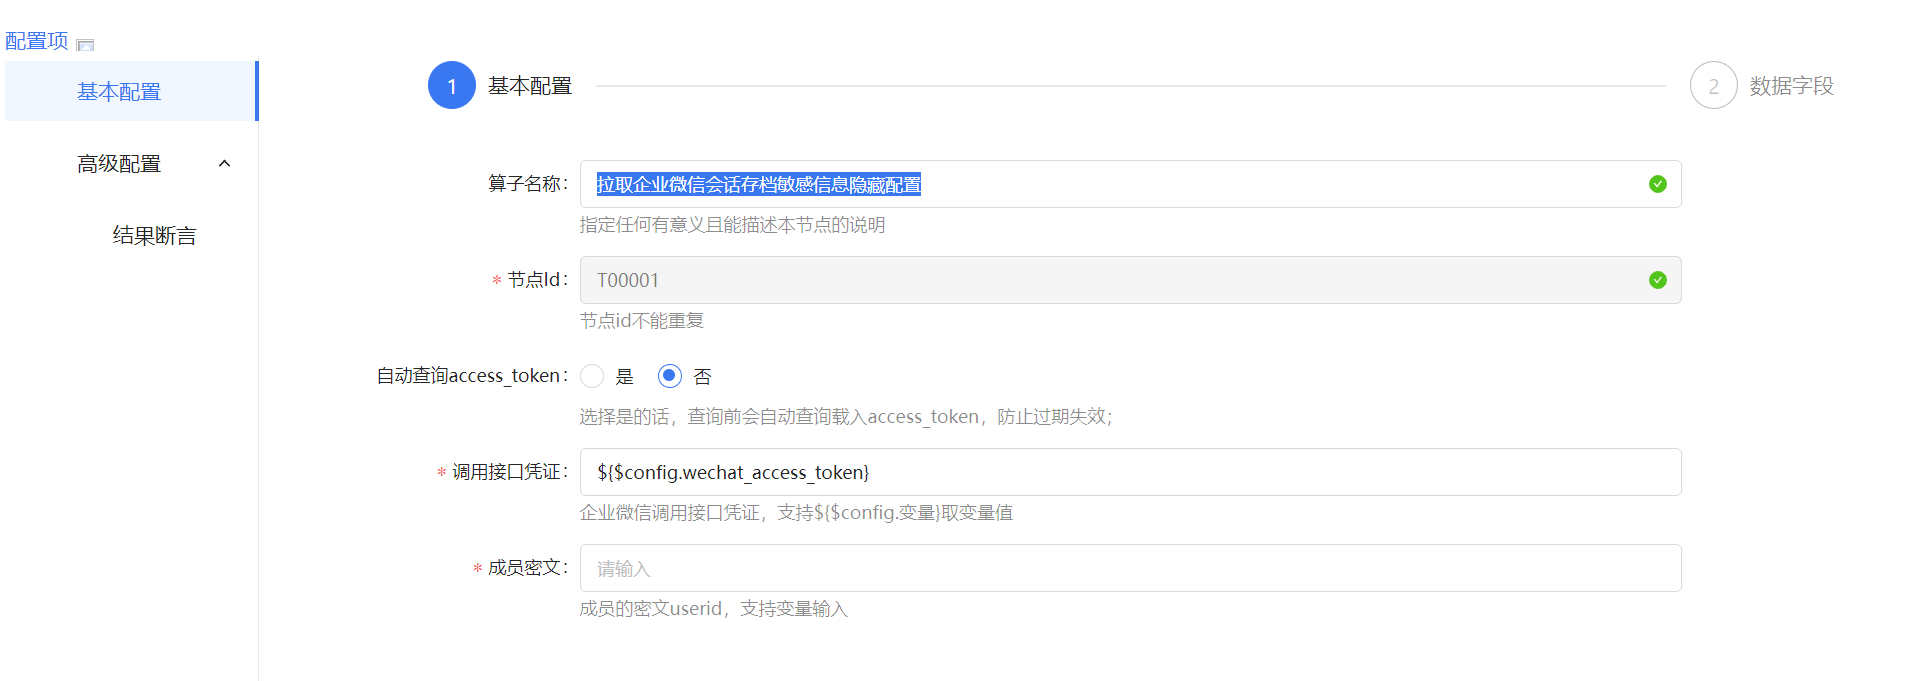This screenshot has width=1927, height=681.
Task: Open 结果断言 in the sidebar
Action: pos(154,236)
